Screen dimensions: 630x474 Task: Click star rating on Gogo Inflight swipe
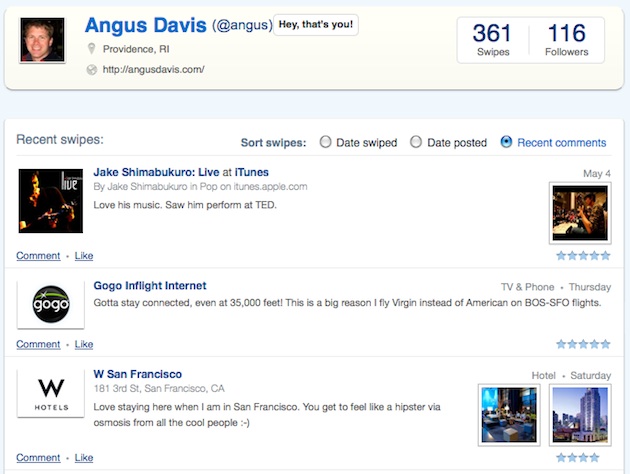click(x=583, y=344)
